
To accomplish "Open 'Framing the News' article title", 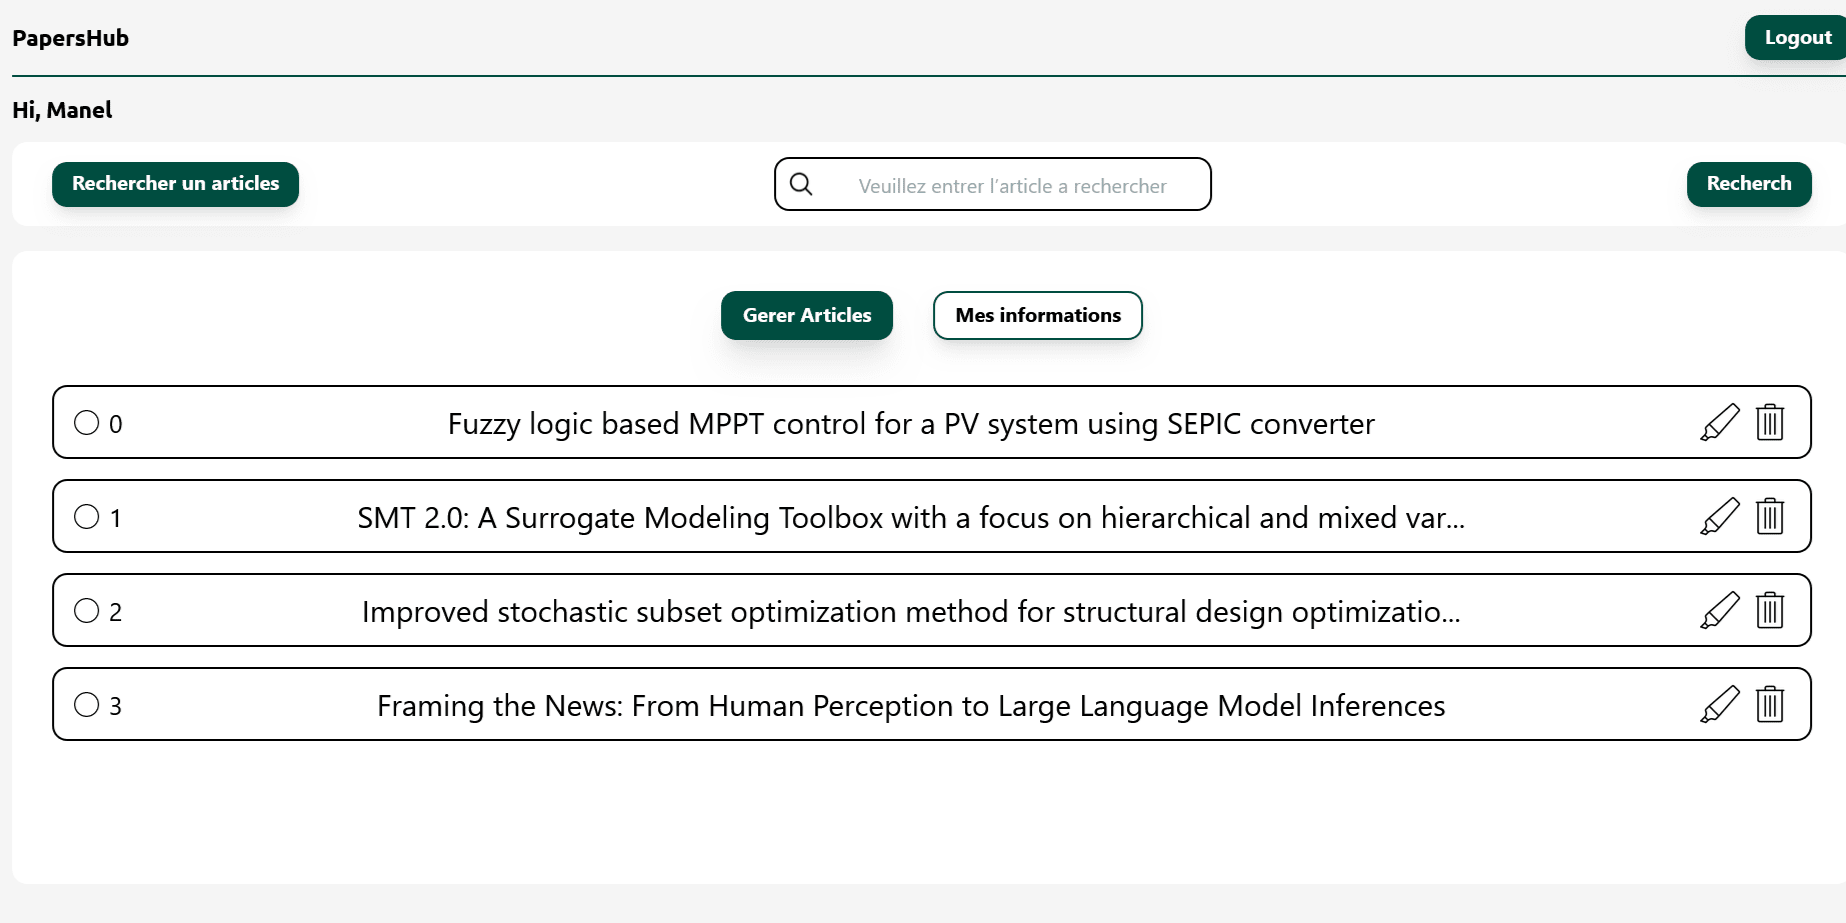I will (911, 706).
